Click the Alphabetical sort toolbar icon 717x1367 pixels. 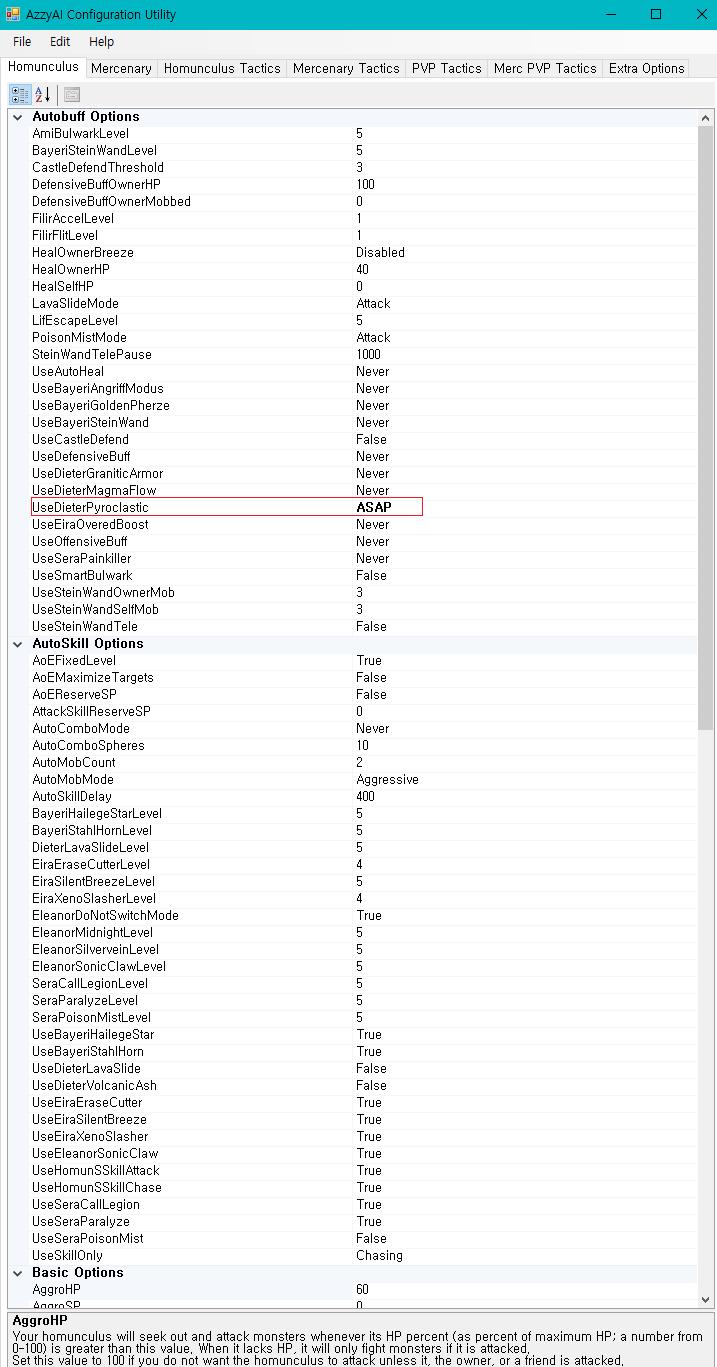(43, 95)
